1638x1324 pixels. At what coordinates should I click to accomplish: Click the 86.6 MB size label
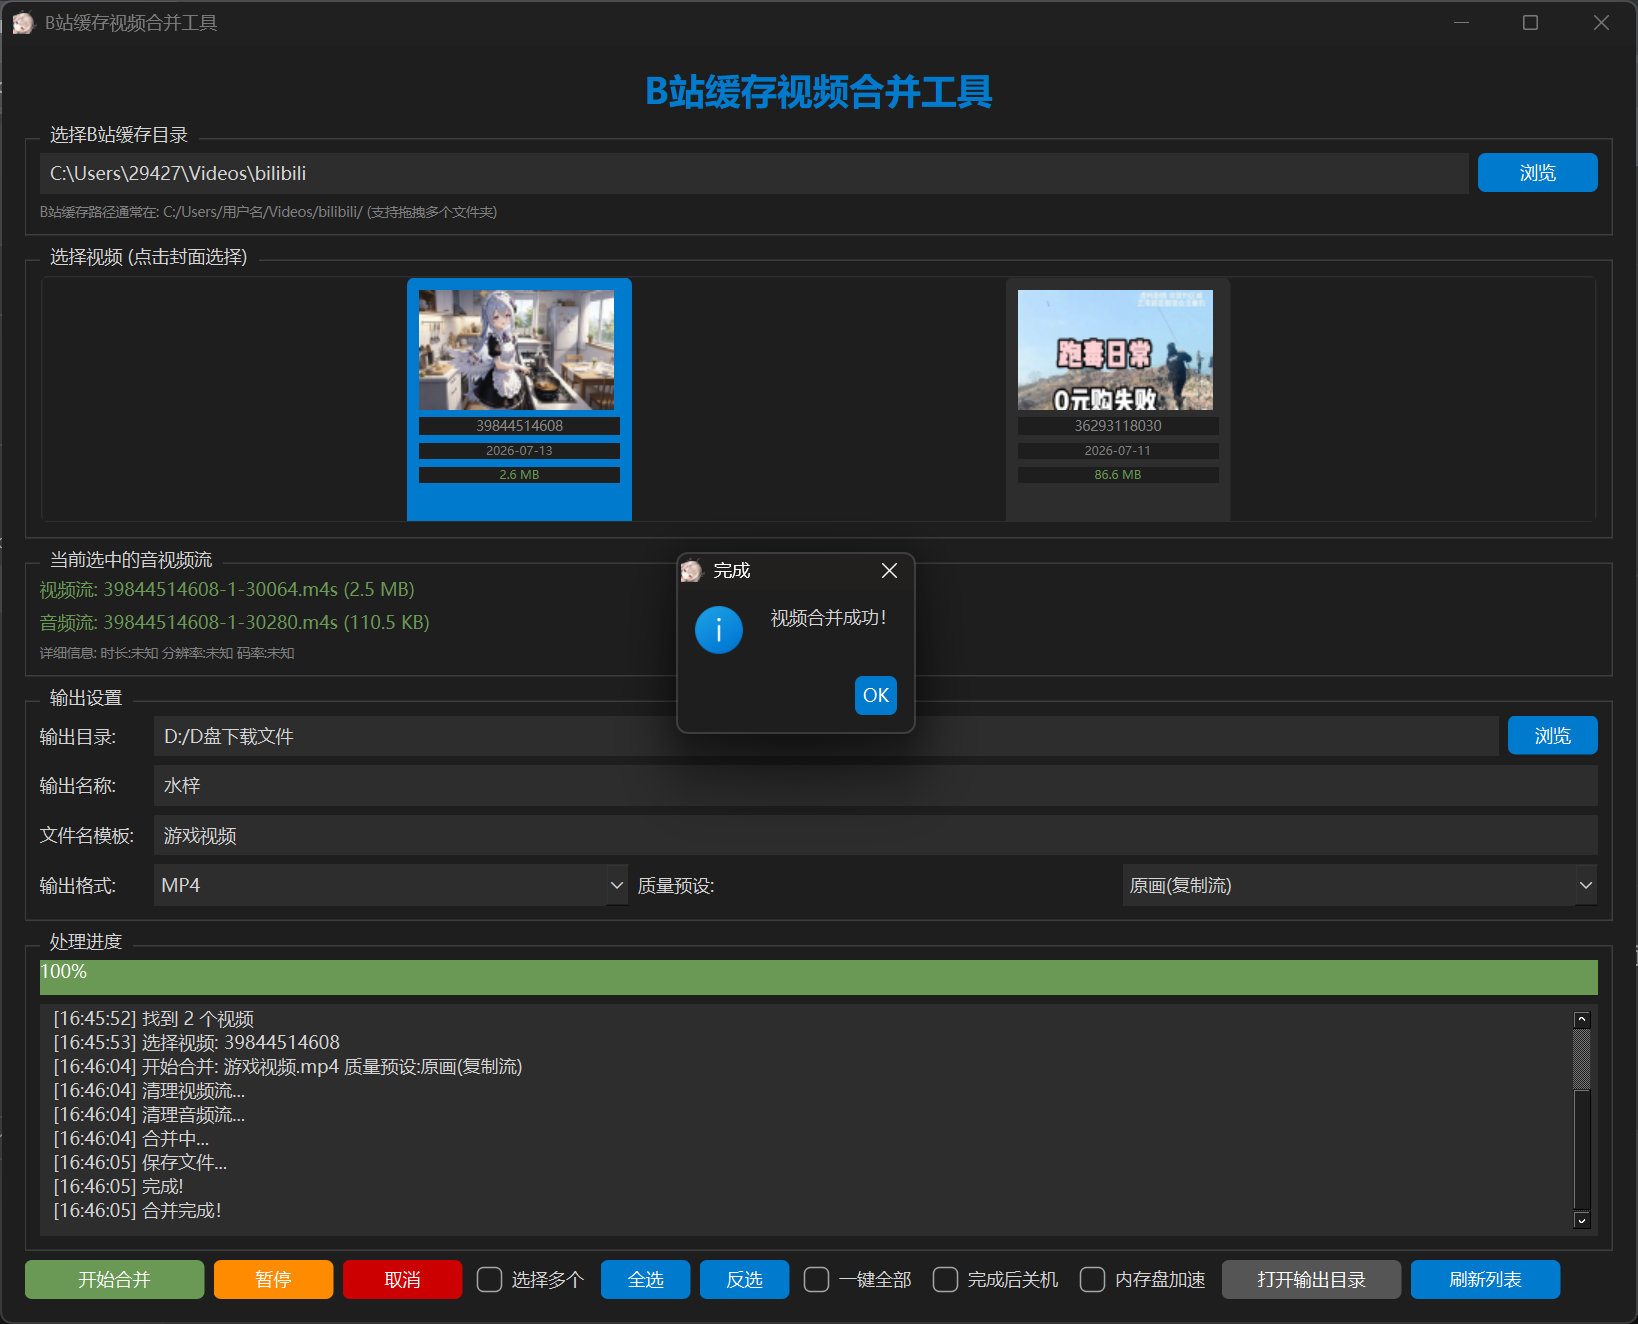pos(1118,475)
